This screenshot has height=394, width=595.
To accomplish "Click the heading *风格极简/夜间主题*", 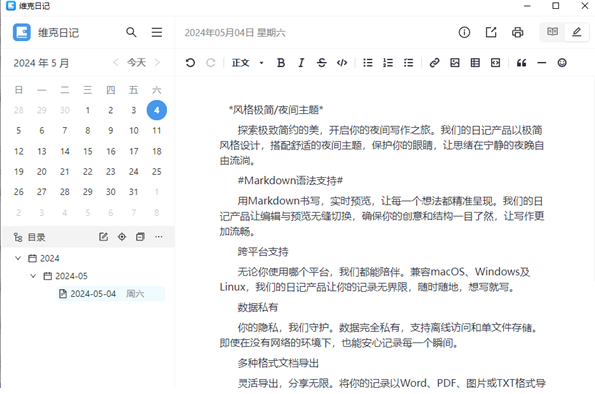I will coord(276,110).
